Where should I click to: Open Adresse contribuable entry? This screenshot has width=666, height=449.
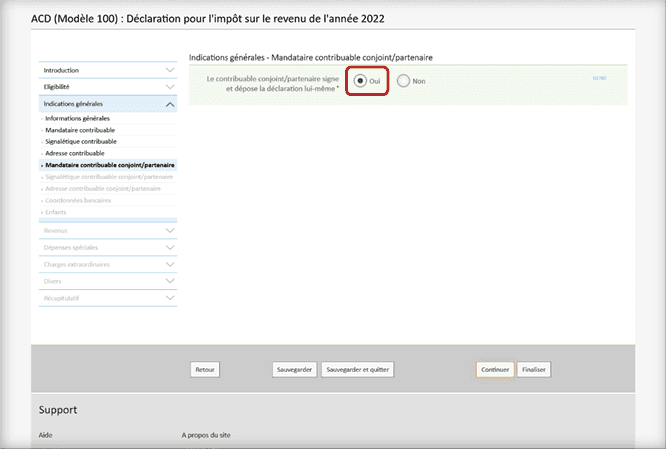(75, 153)
